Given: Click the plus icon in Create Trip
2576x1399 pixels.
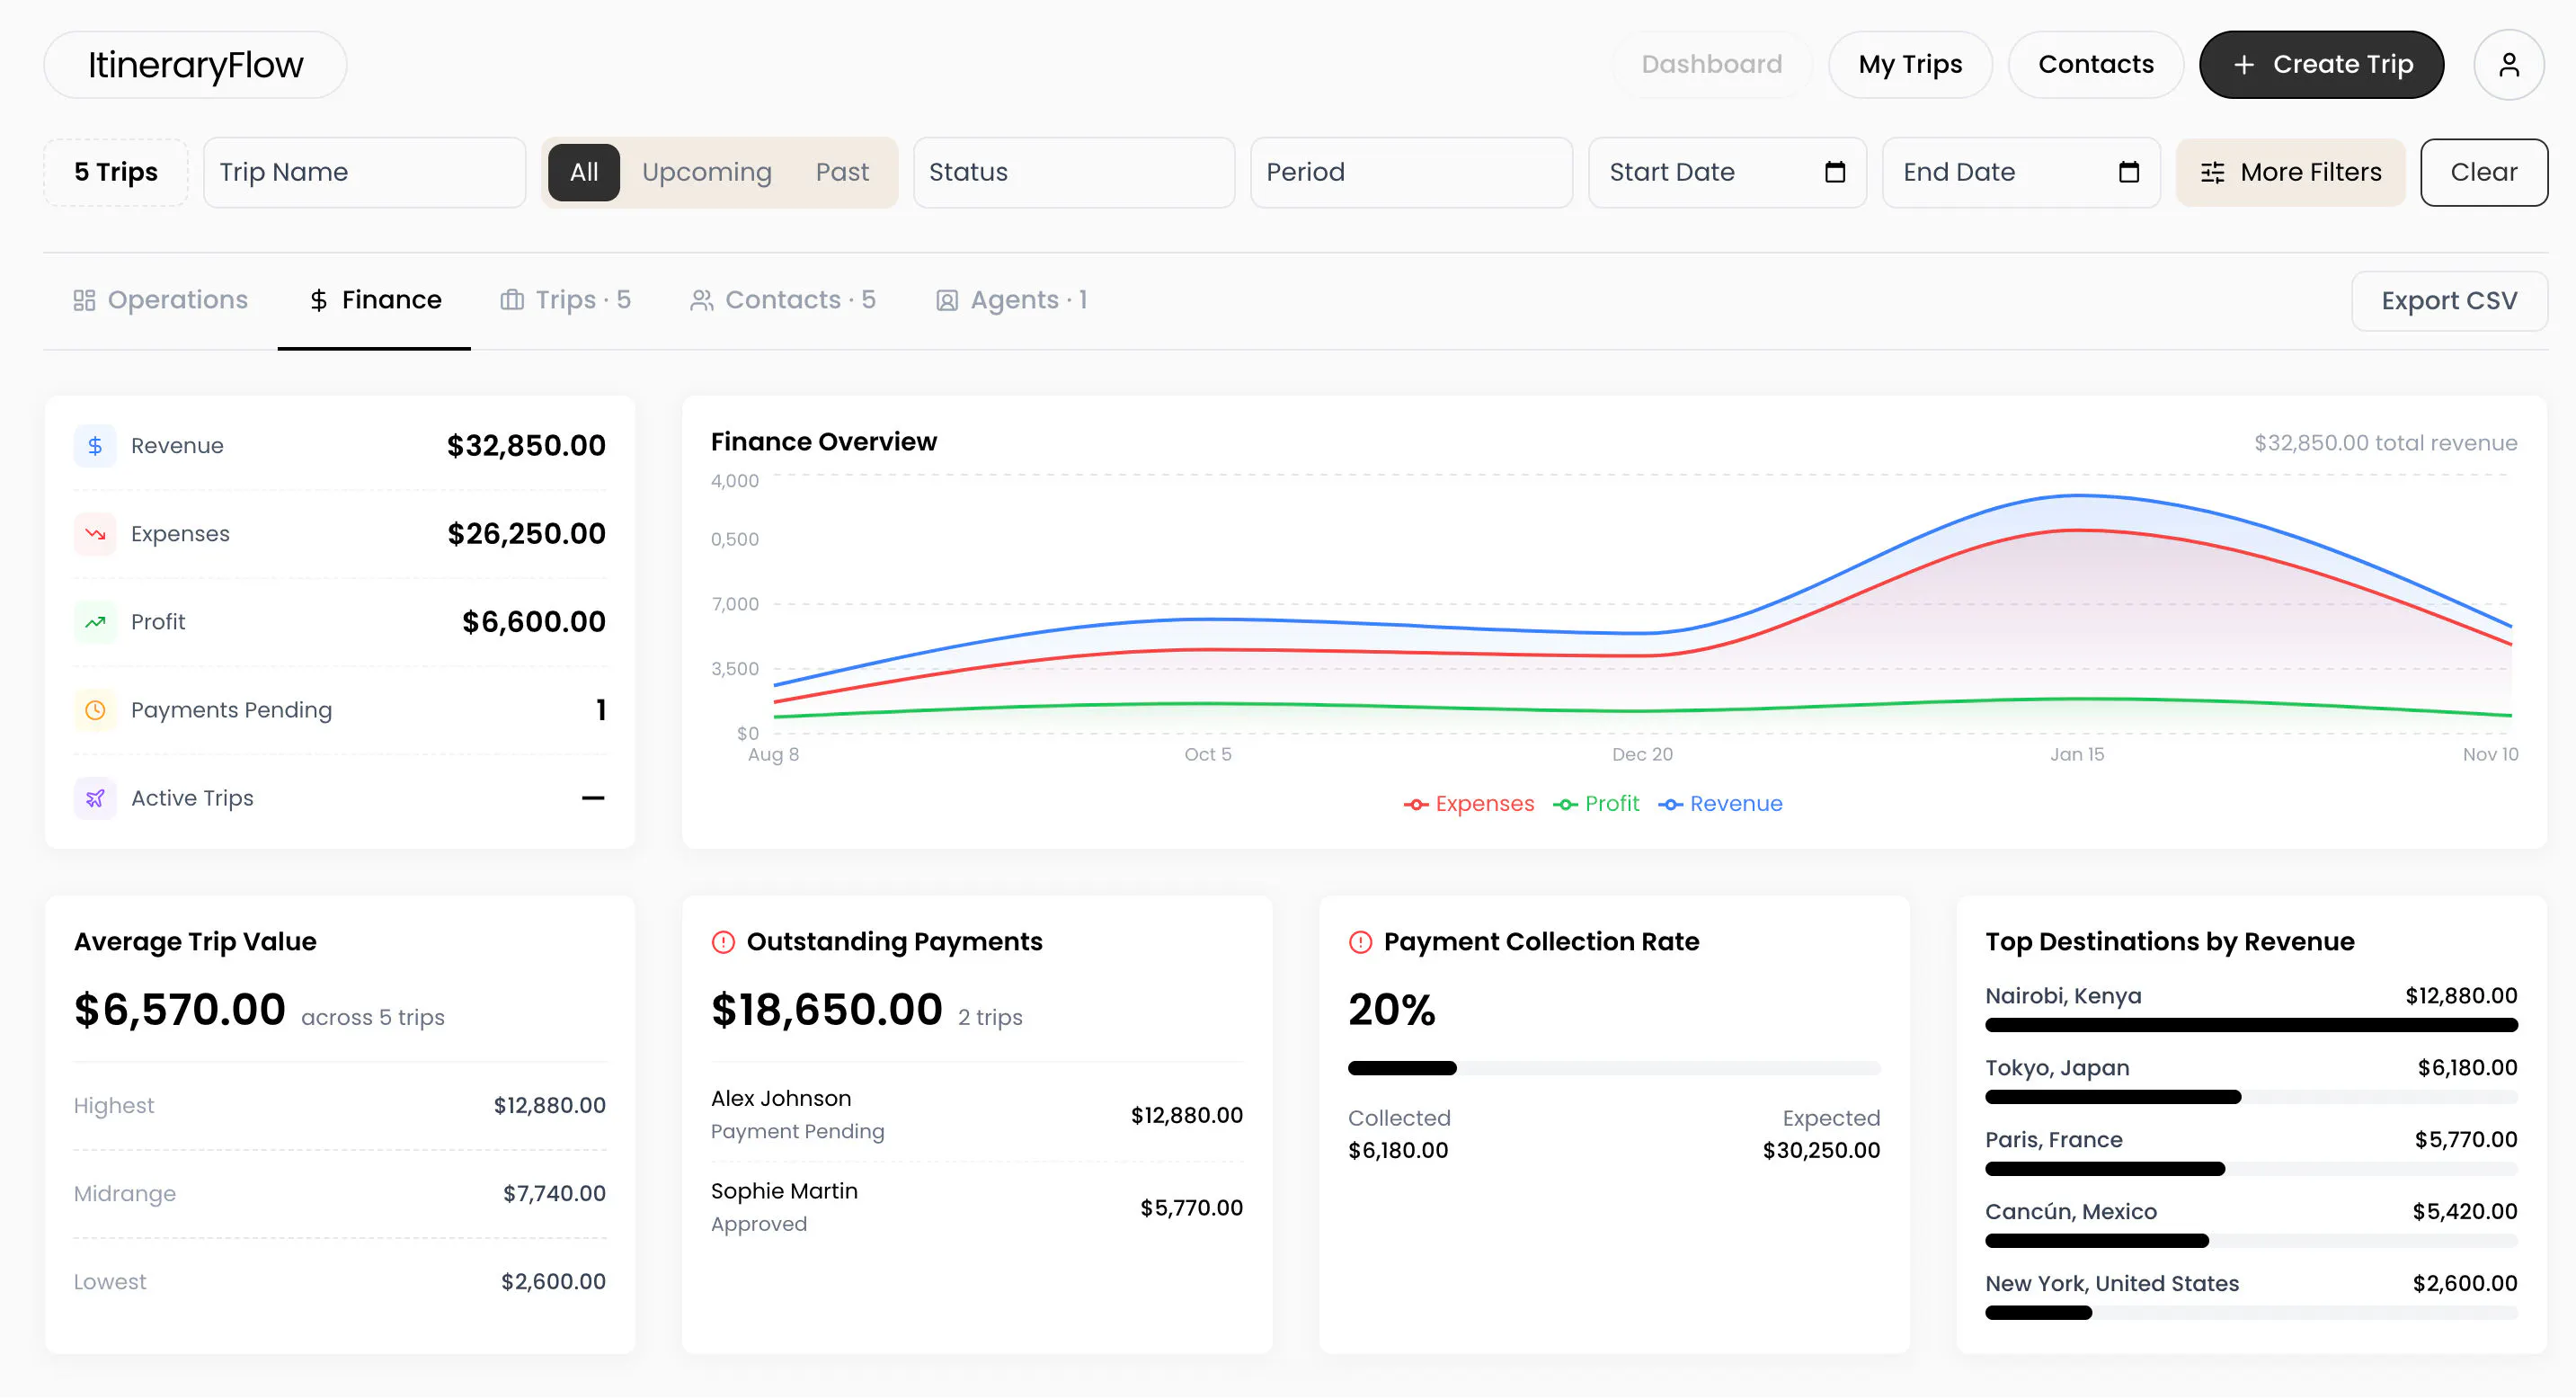Looking at the screenshot, I should 2244,65.
